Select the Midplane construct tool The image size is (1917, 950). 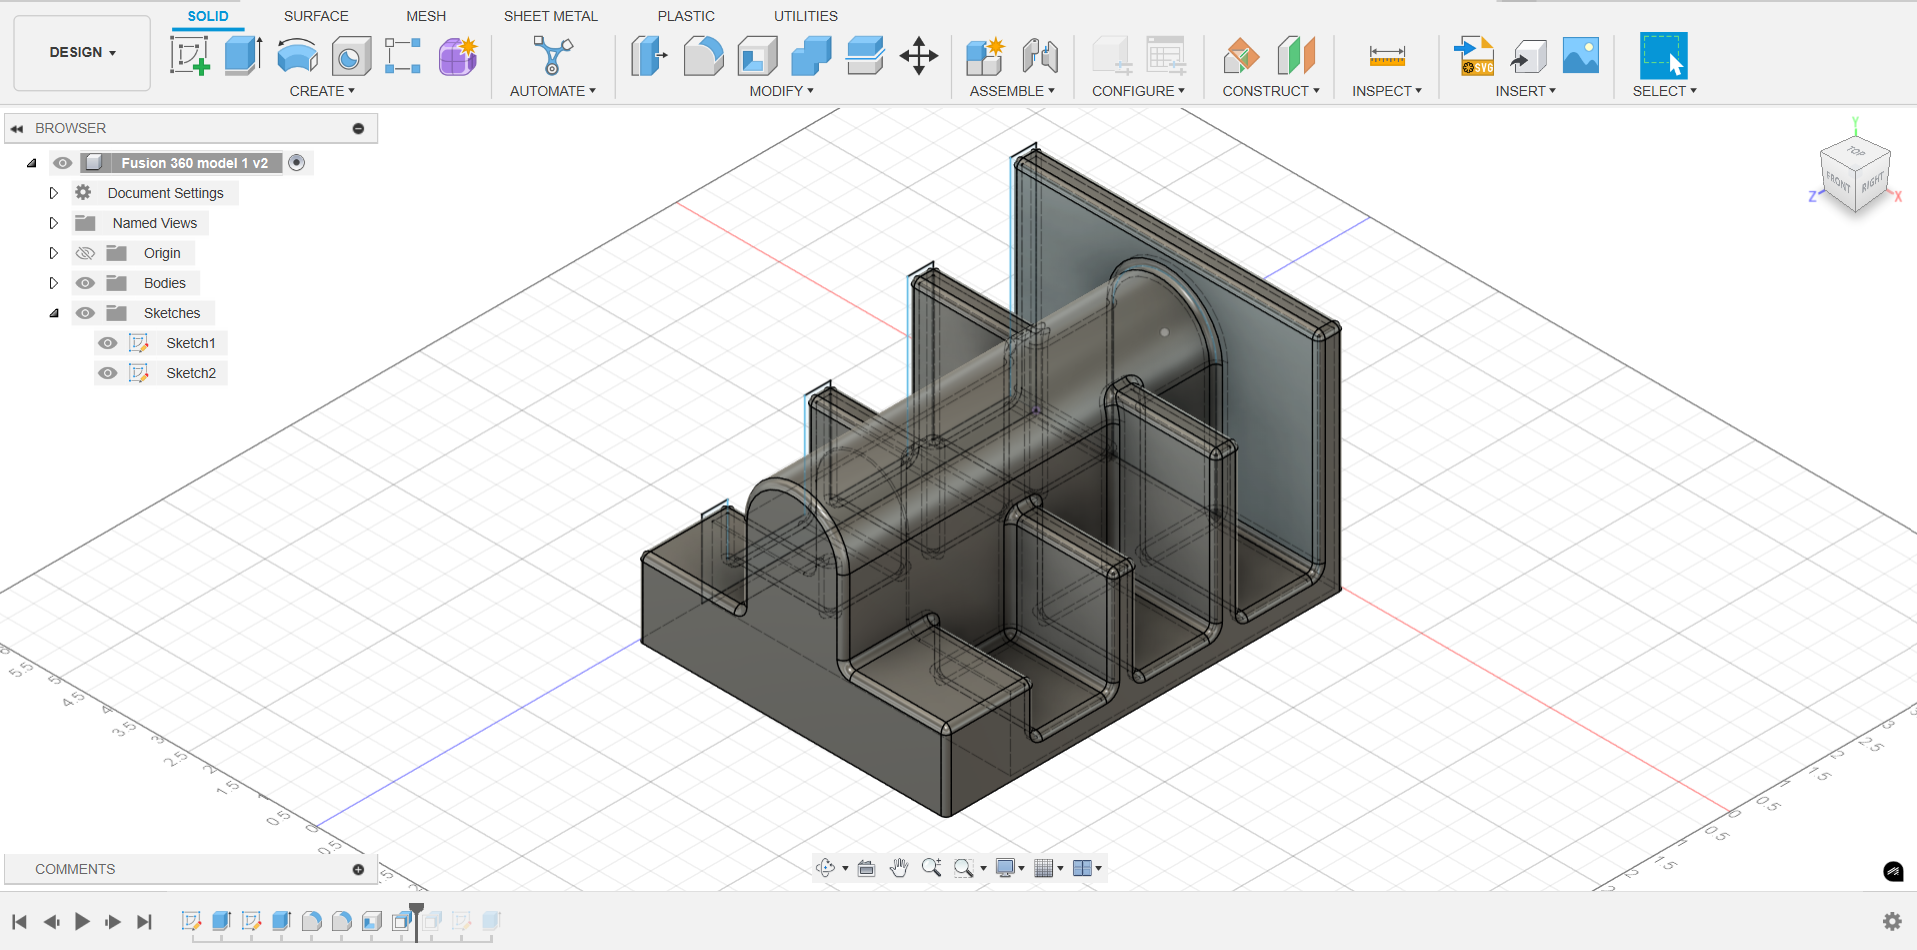1296,56
